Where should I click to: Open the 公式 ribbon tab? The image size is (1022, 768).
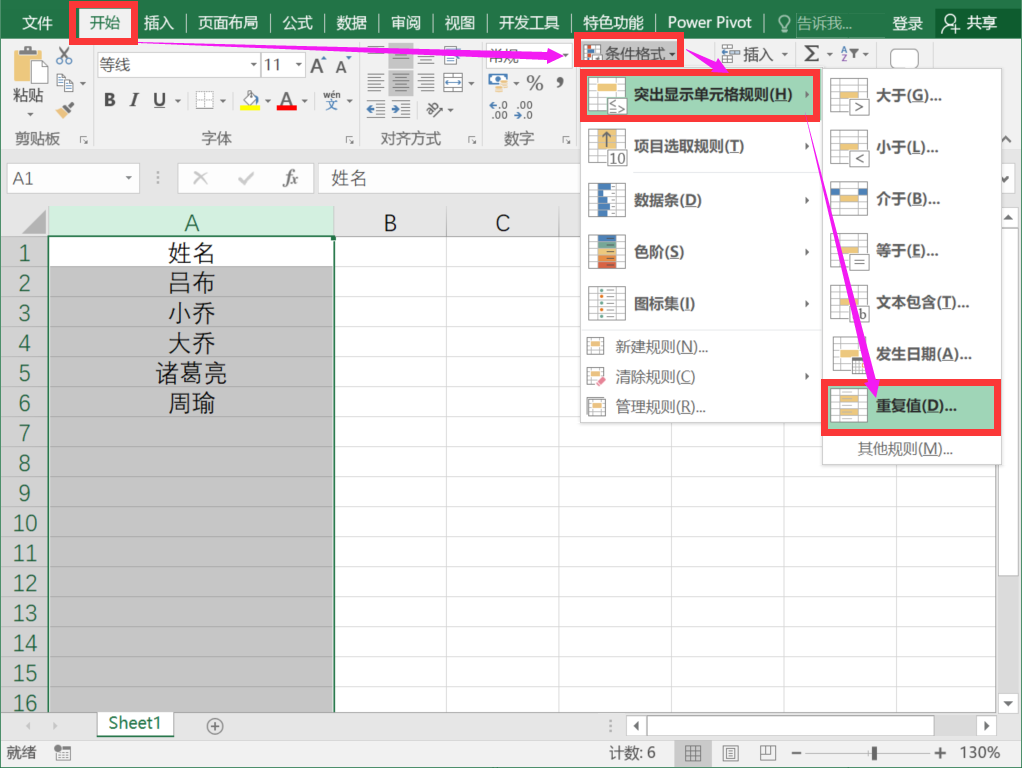click(297, 23)
